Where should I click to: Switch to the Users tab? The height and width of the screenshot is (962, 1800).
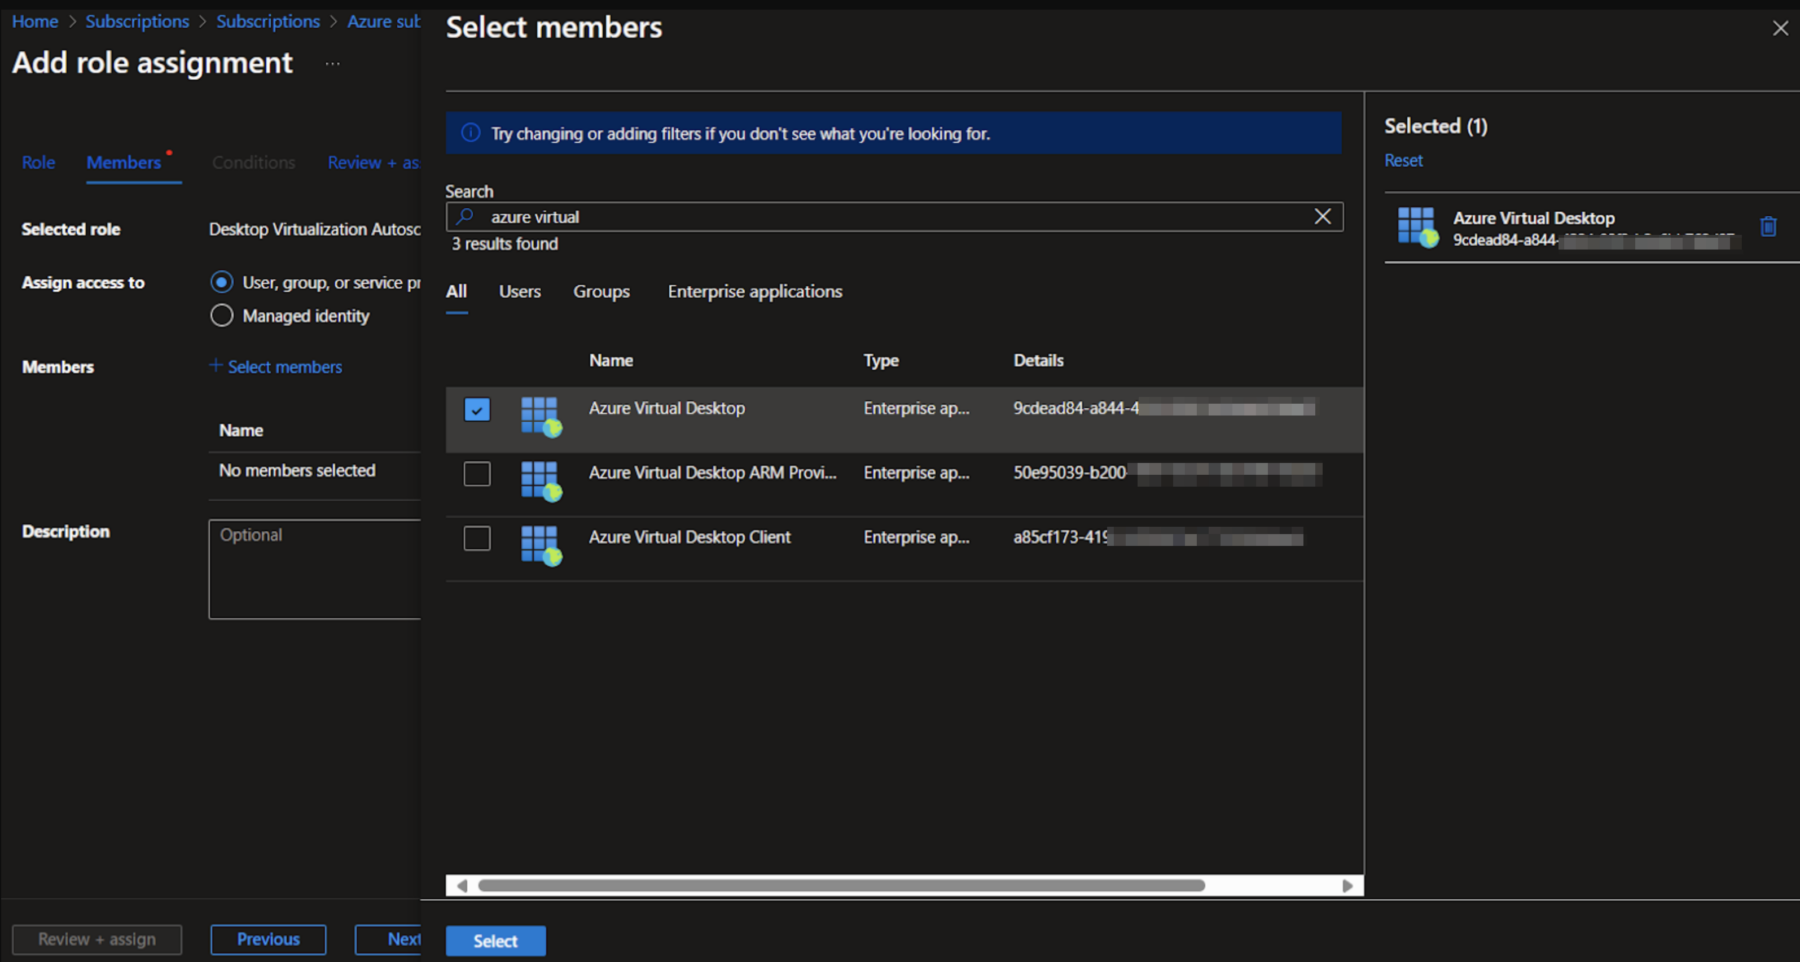pyautogui.click(x=518, y=291)
